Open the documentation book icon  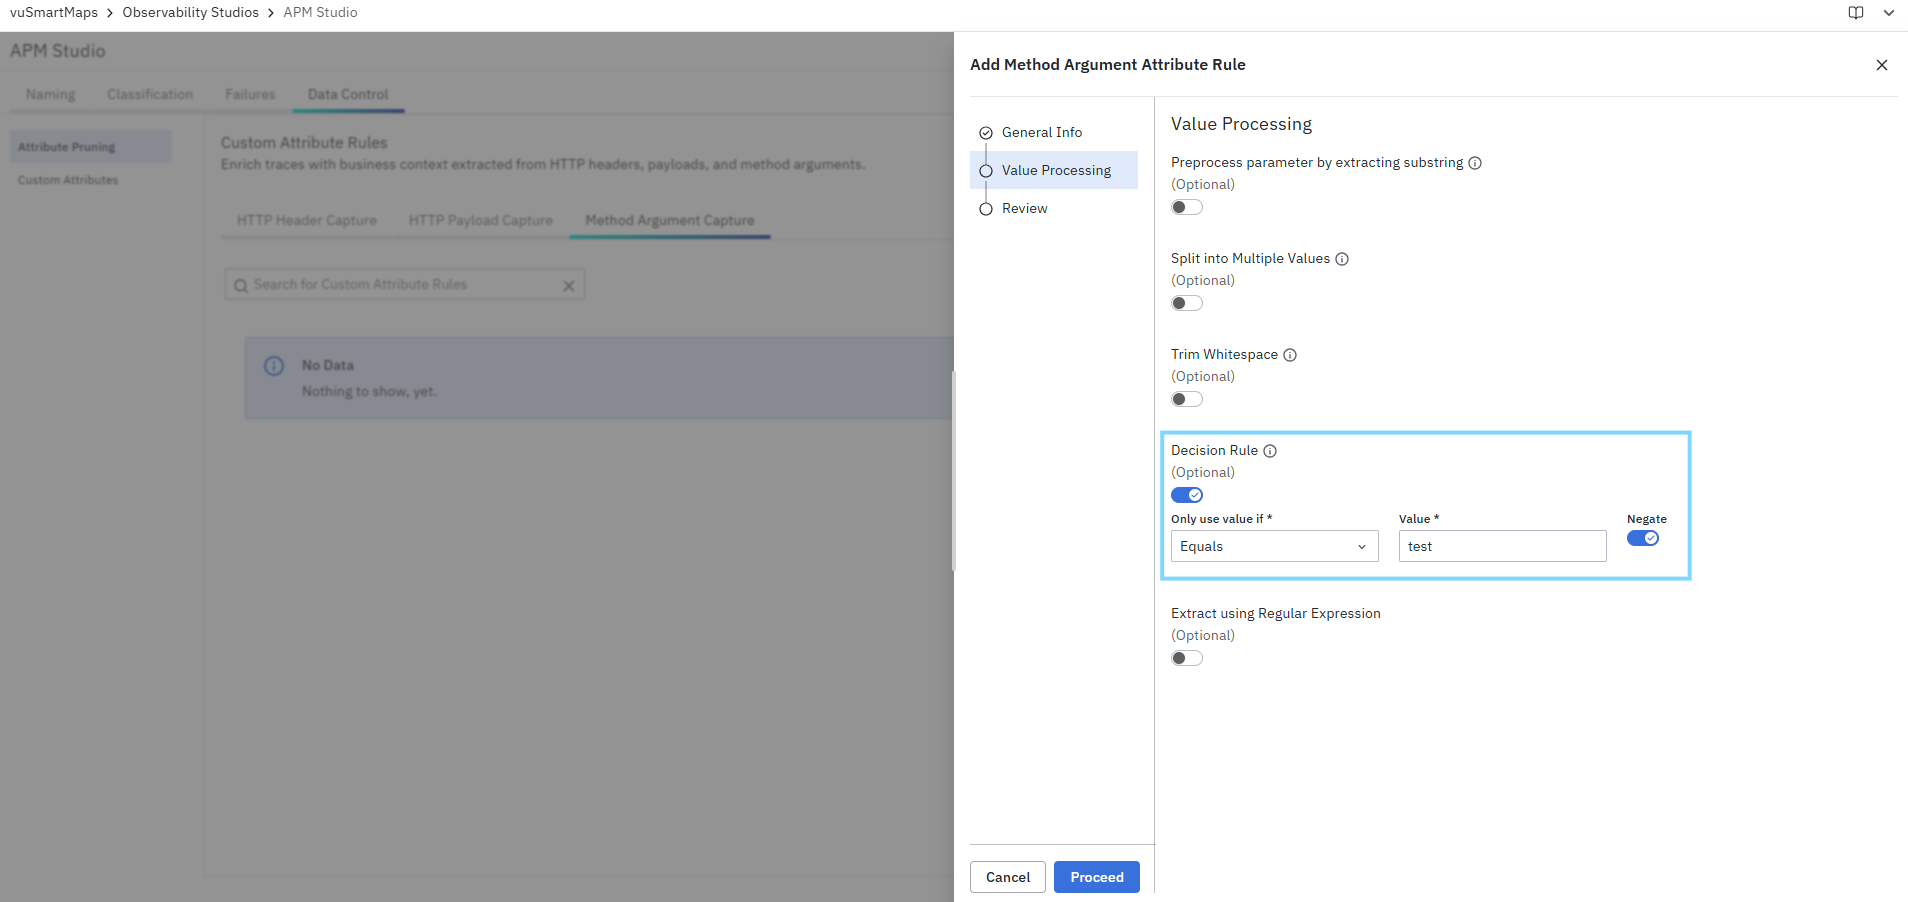tap(1856, 13)
